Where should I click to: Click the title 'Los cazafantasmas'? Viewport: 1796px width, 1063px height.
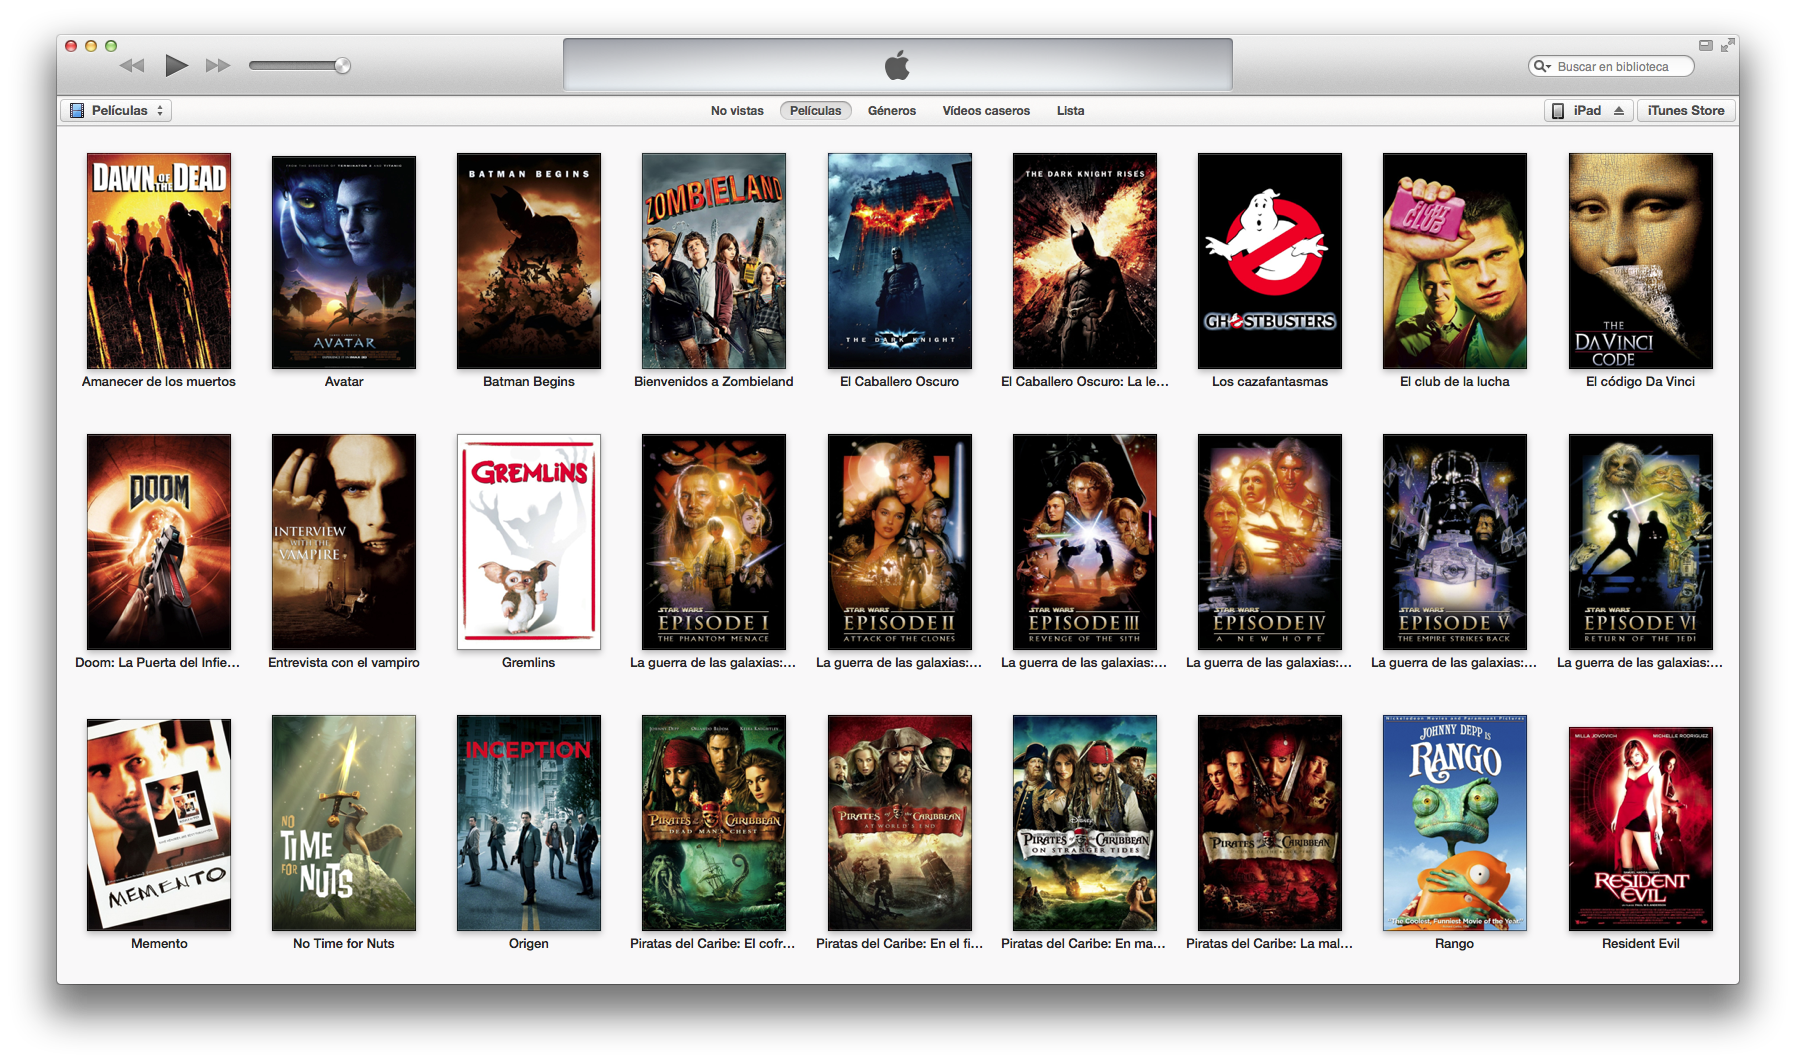1270,382
